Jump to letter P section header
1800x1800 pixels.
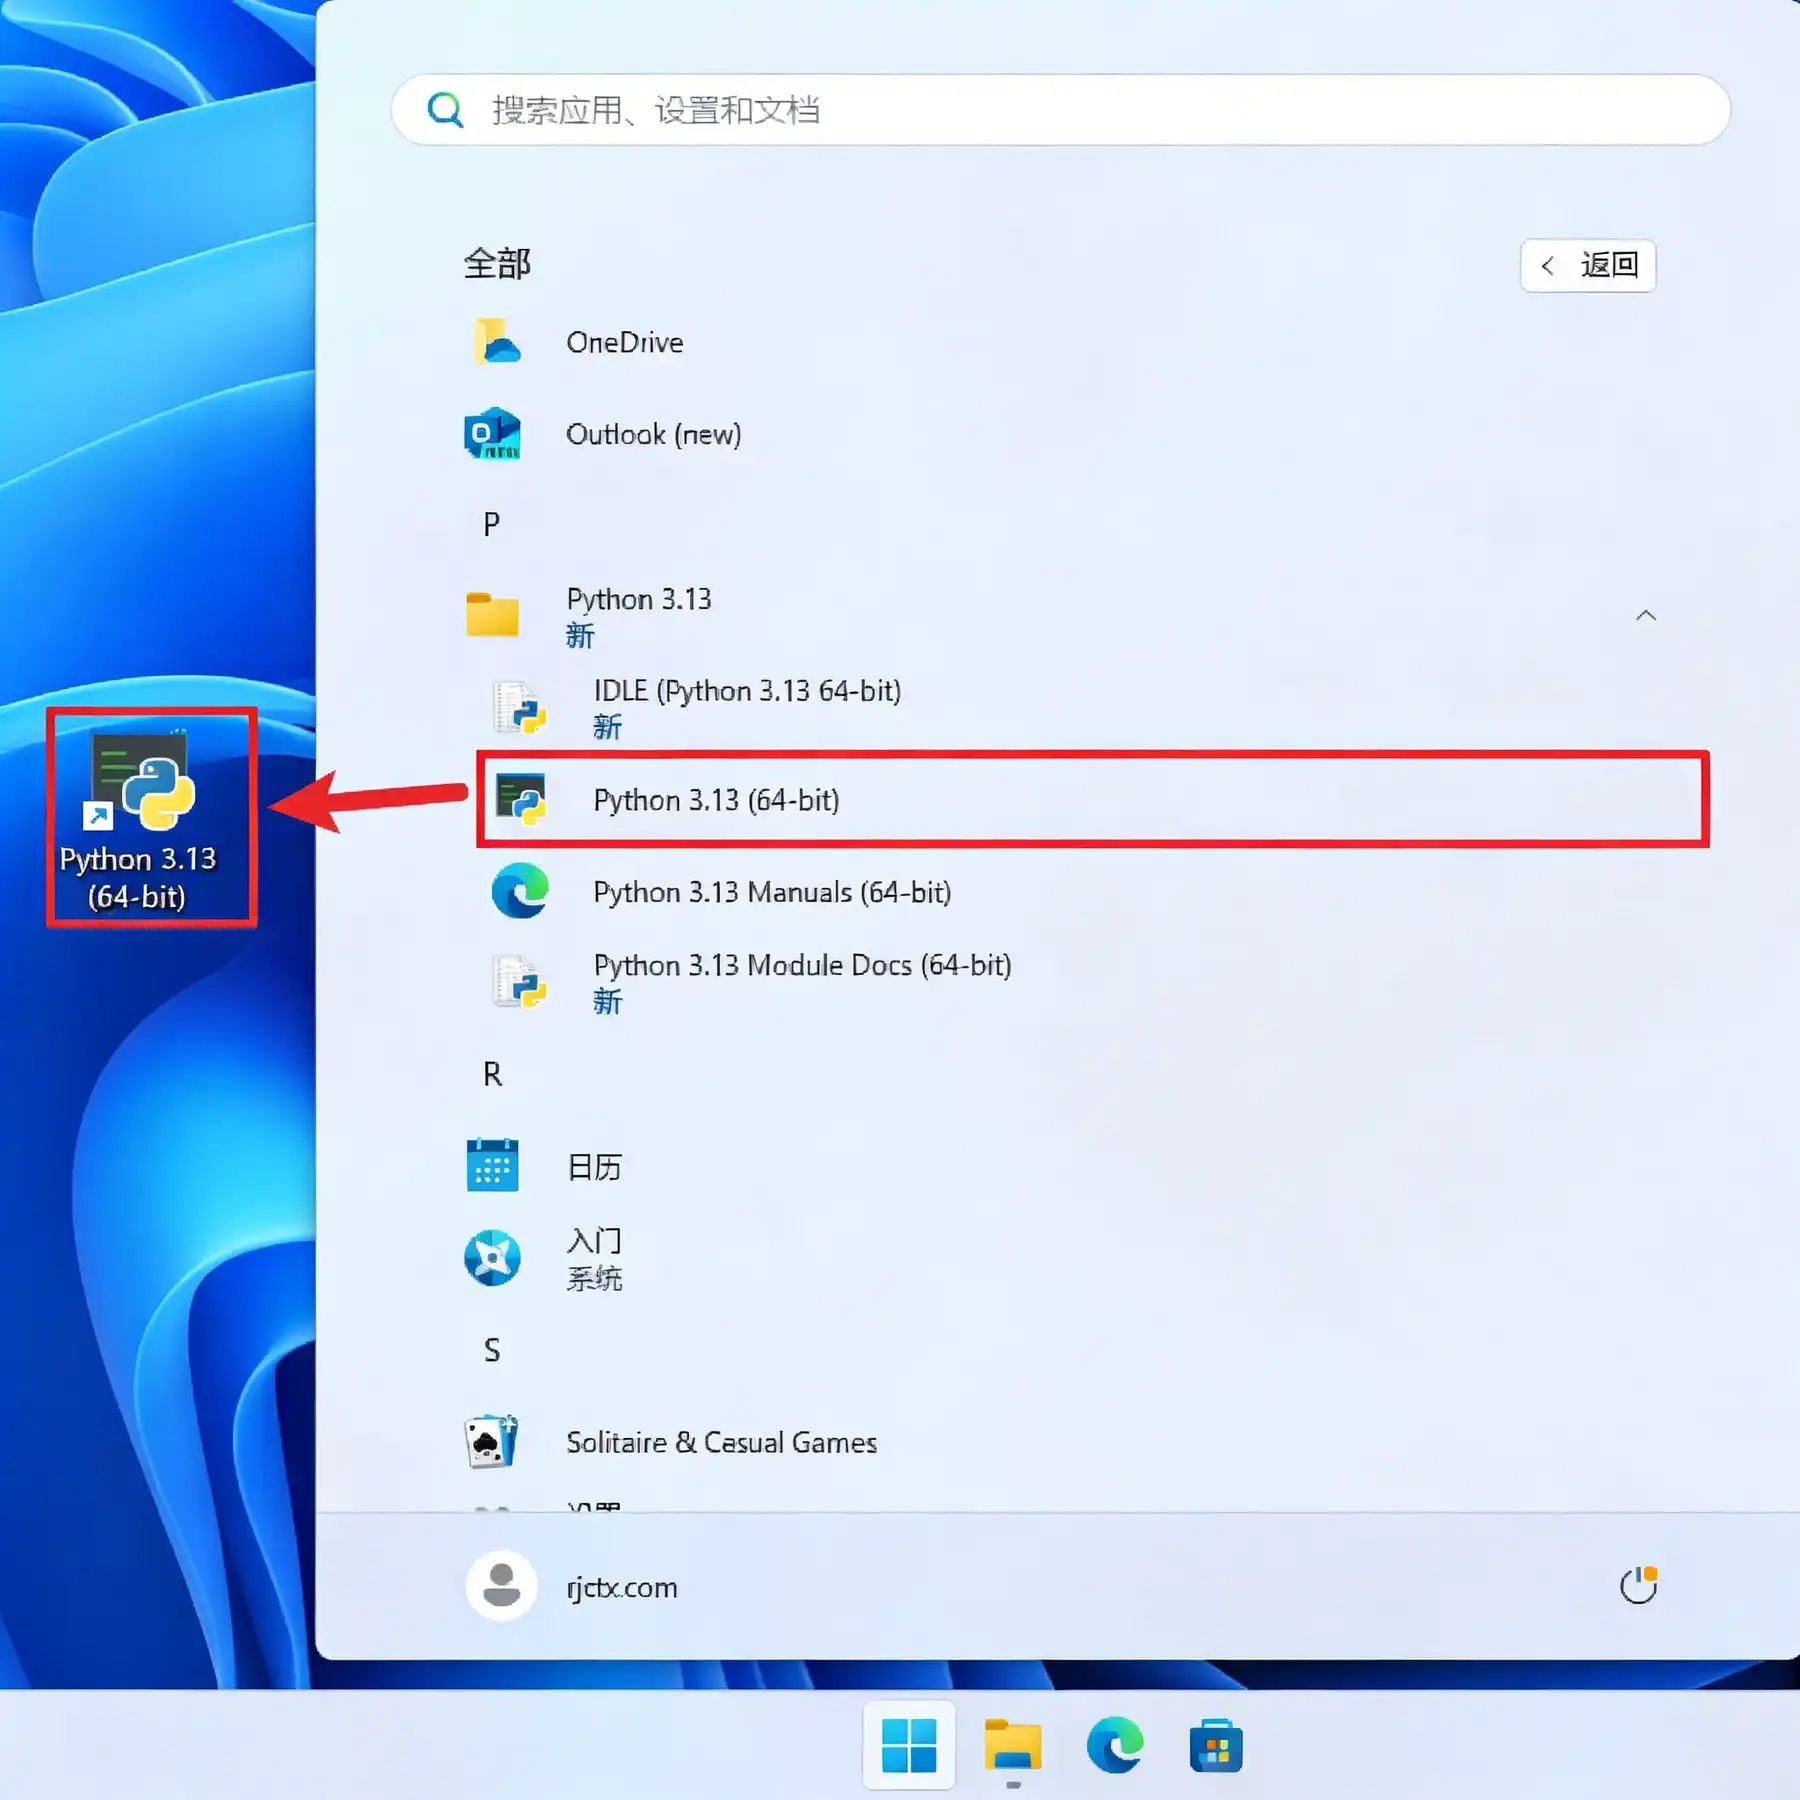[x=492, y=524]
